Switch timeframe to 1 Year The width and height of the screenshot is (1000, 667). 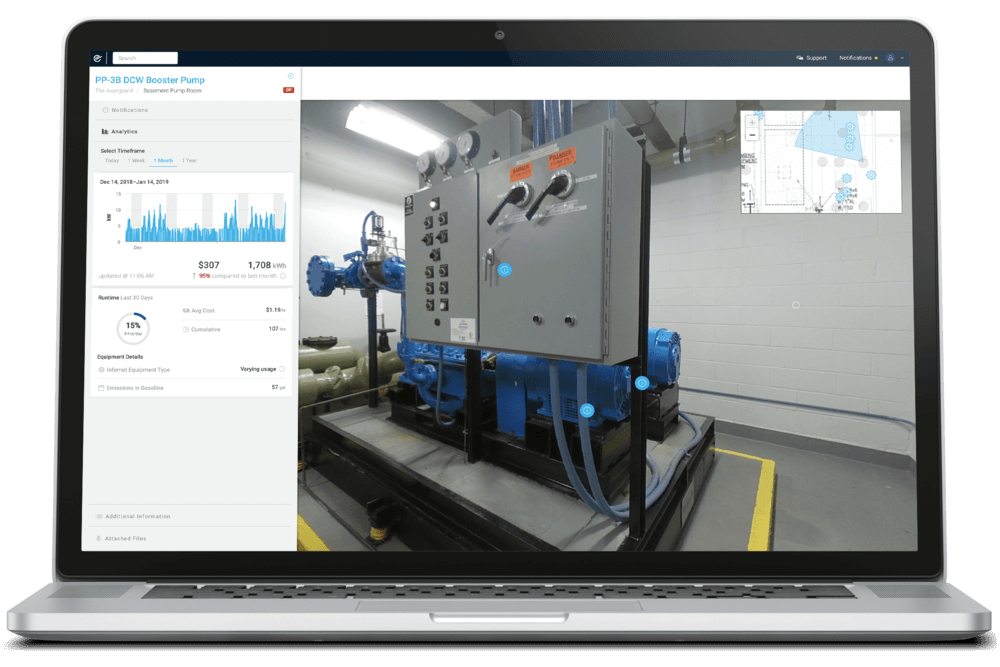coord(189,160)
